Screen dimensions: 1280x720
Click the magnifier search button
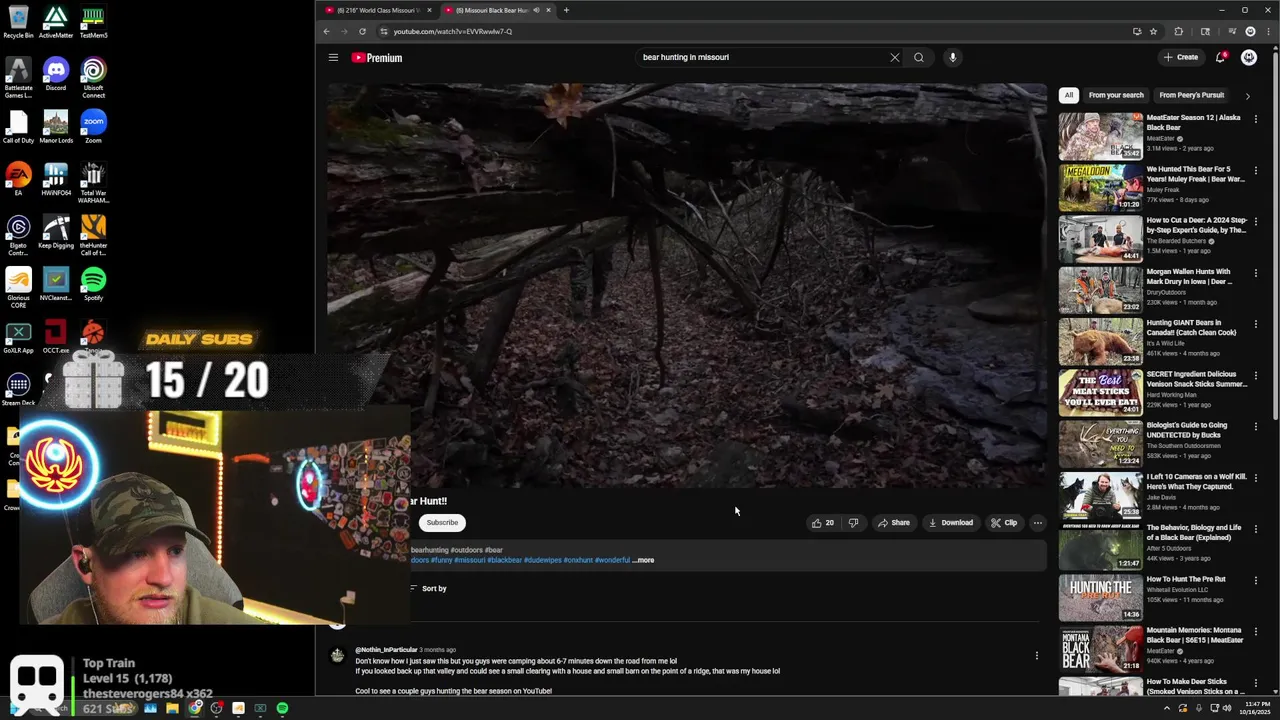(x=919, y=57)
